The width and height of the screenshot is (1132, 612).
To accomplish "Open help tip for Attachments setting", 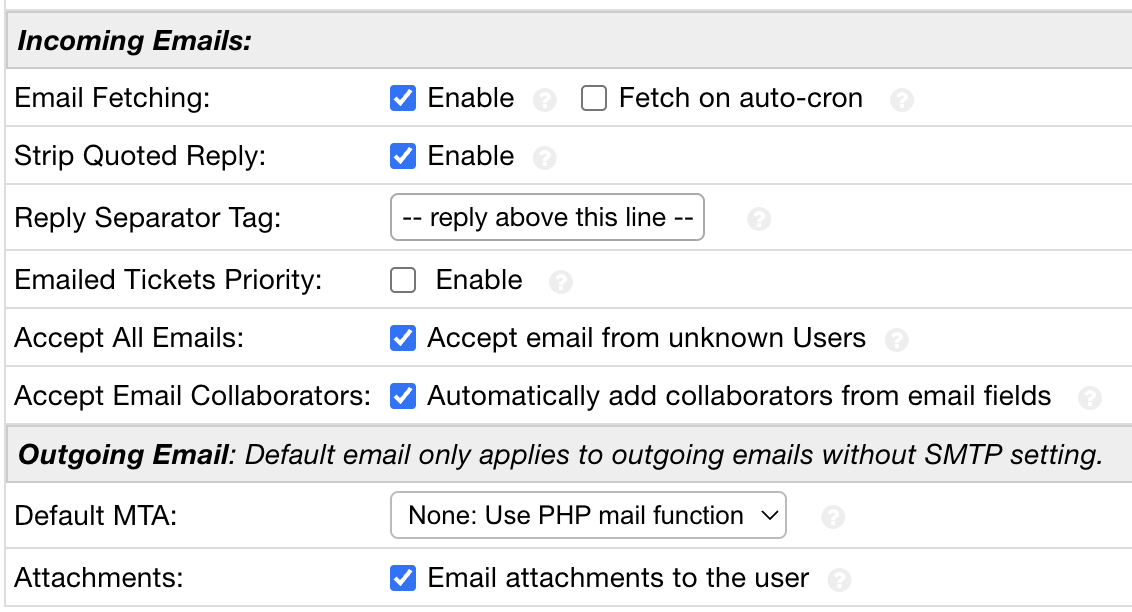I will [840, 580].
